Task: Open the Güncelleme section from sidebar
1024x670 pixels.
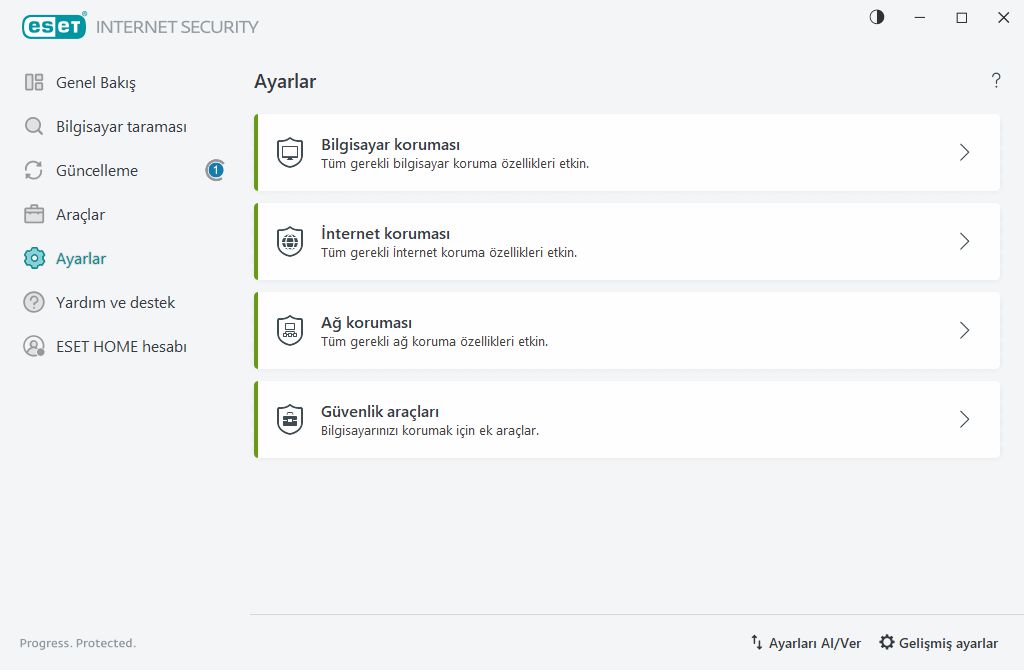Action: pos(96,170)
